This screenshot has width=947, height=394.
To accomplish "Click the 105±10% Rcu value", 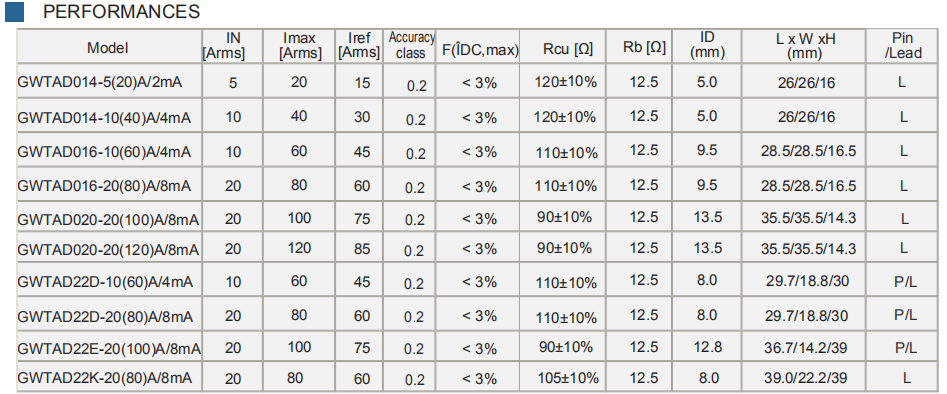I will coord(568,378).
